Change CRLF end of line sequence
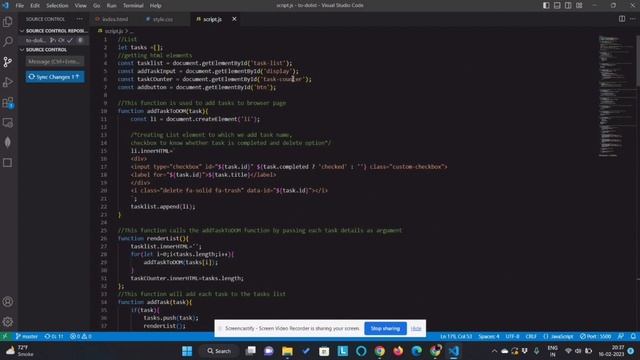 click(531, 336)
